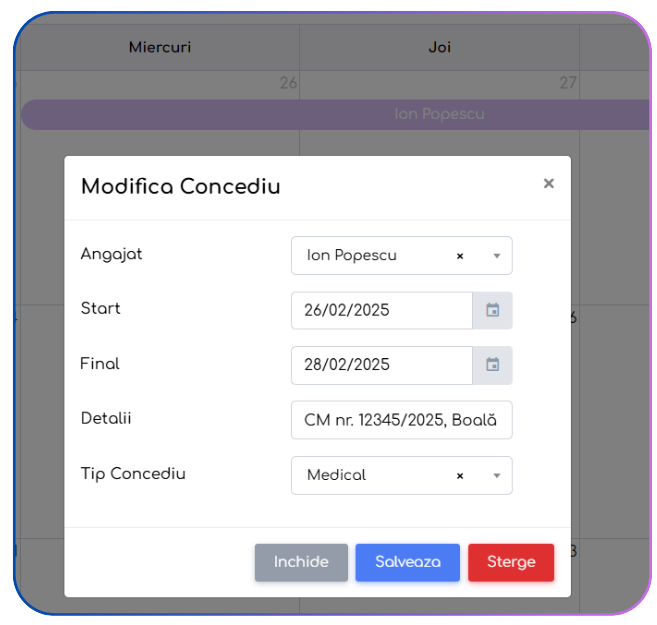Close the Modifica Concediu dialog with X
This screenshot has height=625, width=657.
point(548,183)
